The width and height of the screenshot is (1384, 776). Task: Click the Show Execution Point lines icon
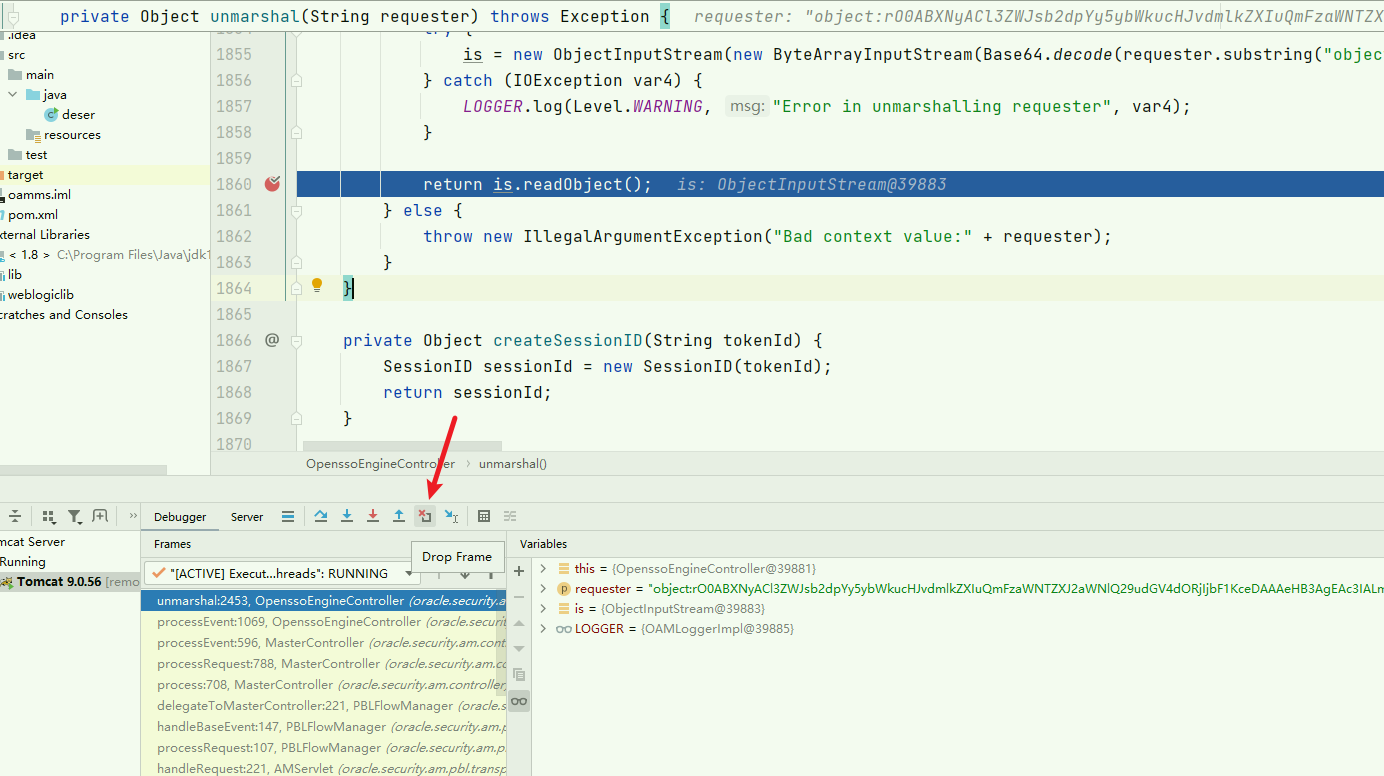(x=288, y=516)
